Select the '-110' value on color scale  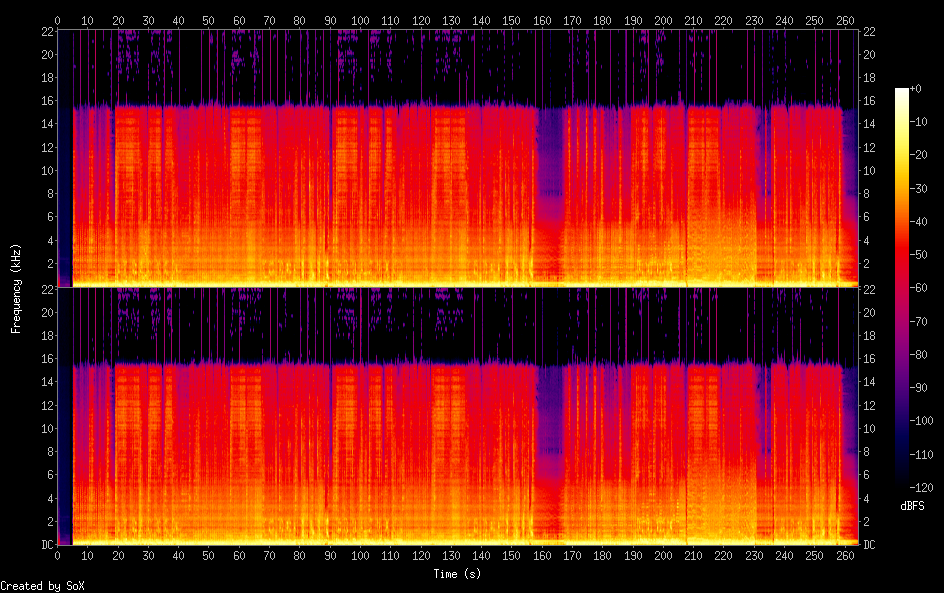pyautogui.click(x=921, y=455)
